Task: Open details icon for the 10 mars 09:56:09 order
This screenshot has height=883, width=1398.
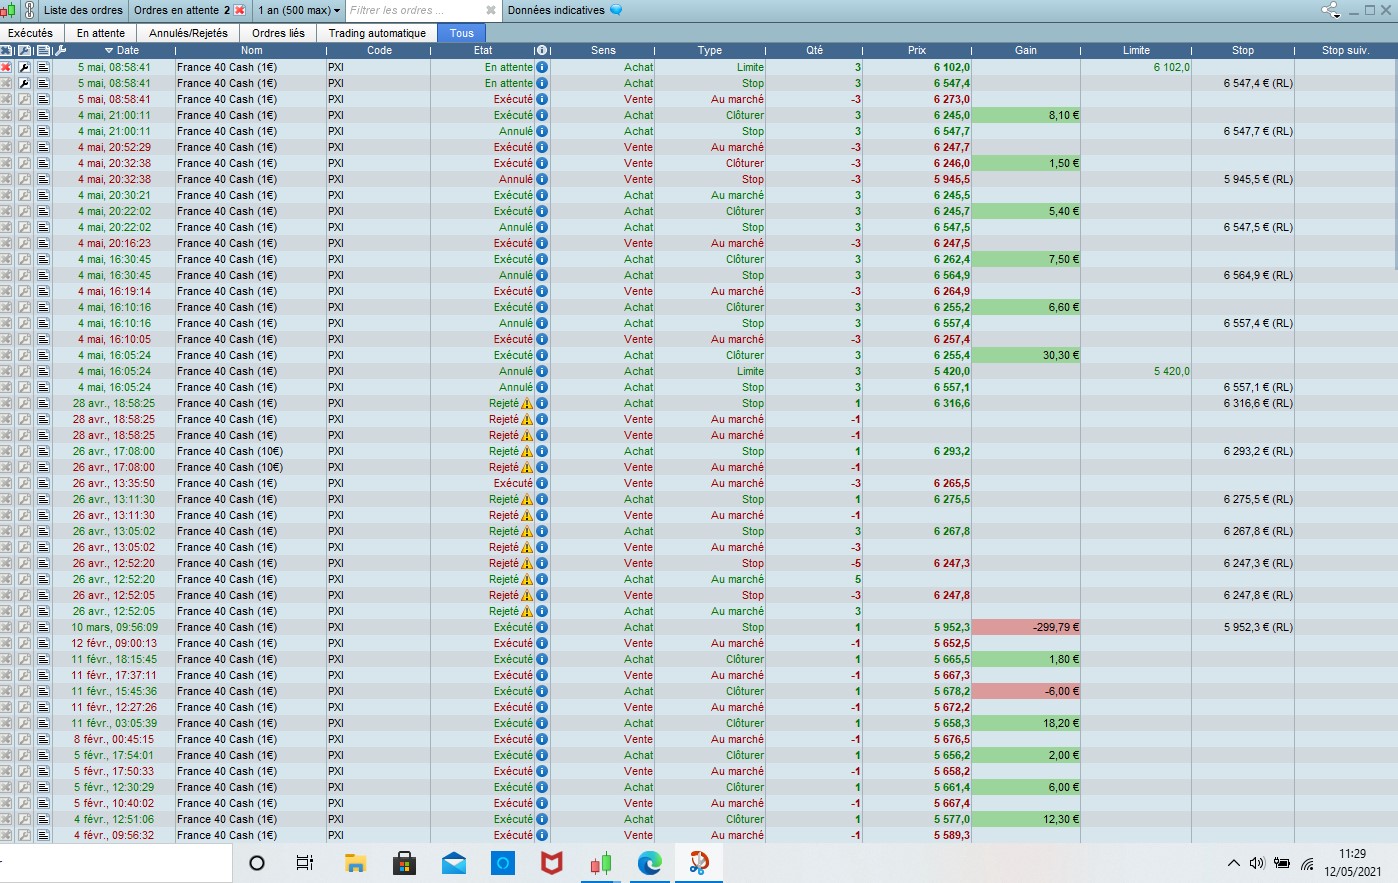Action: tap(43, 627)
